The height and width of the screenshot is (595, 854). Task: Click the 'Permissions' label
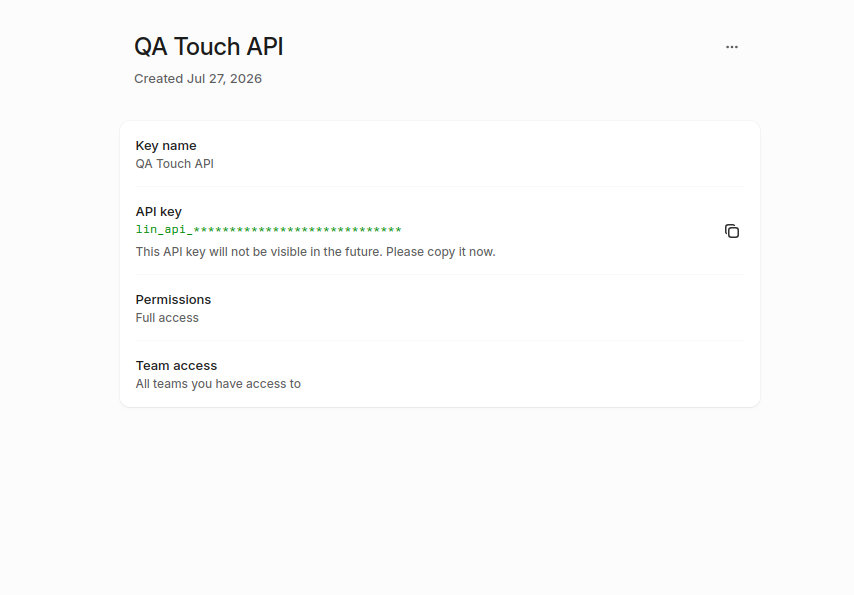click(173, 300)
